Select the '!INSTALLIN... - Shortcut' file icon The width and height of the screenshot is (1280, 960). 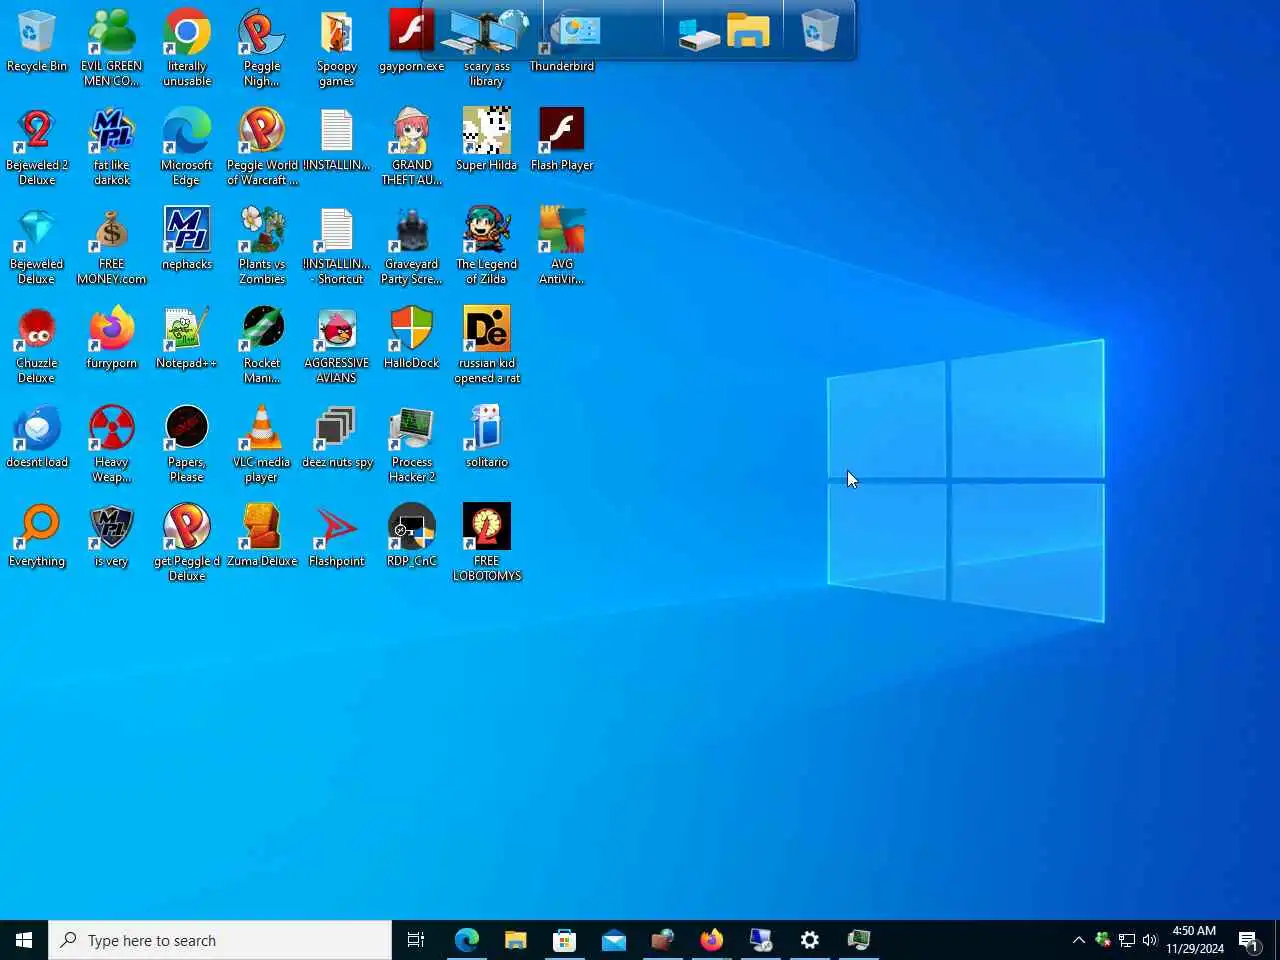(337, 245)
